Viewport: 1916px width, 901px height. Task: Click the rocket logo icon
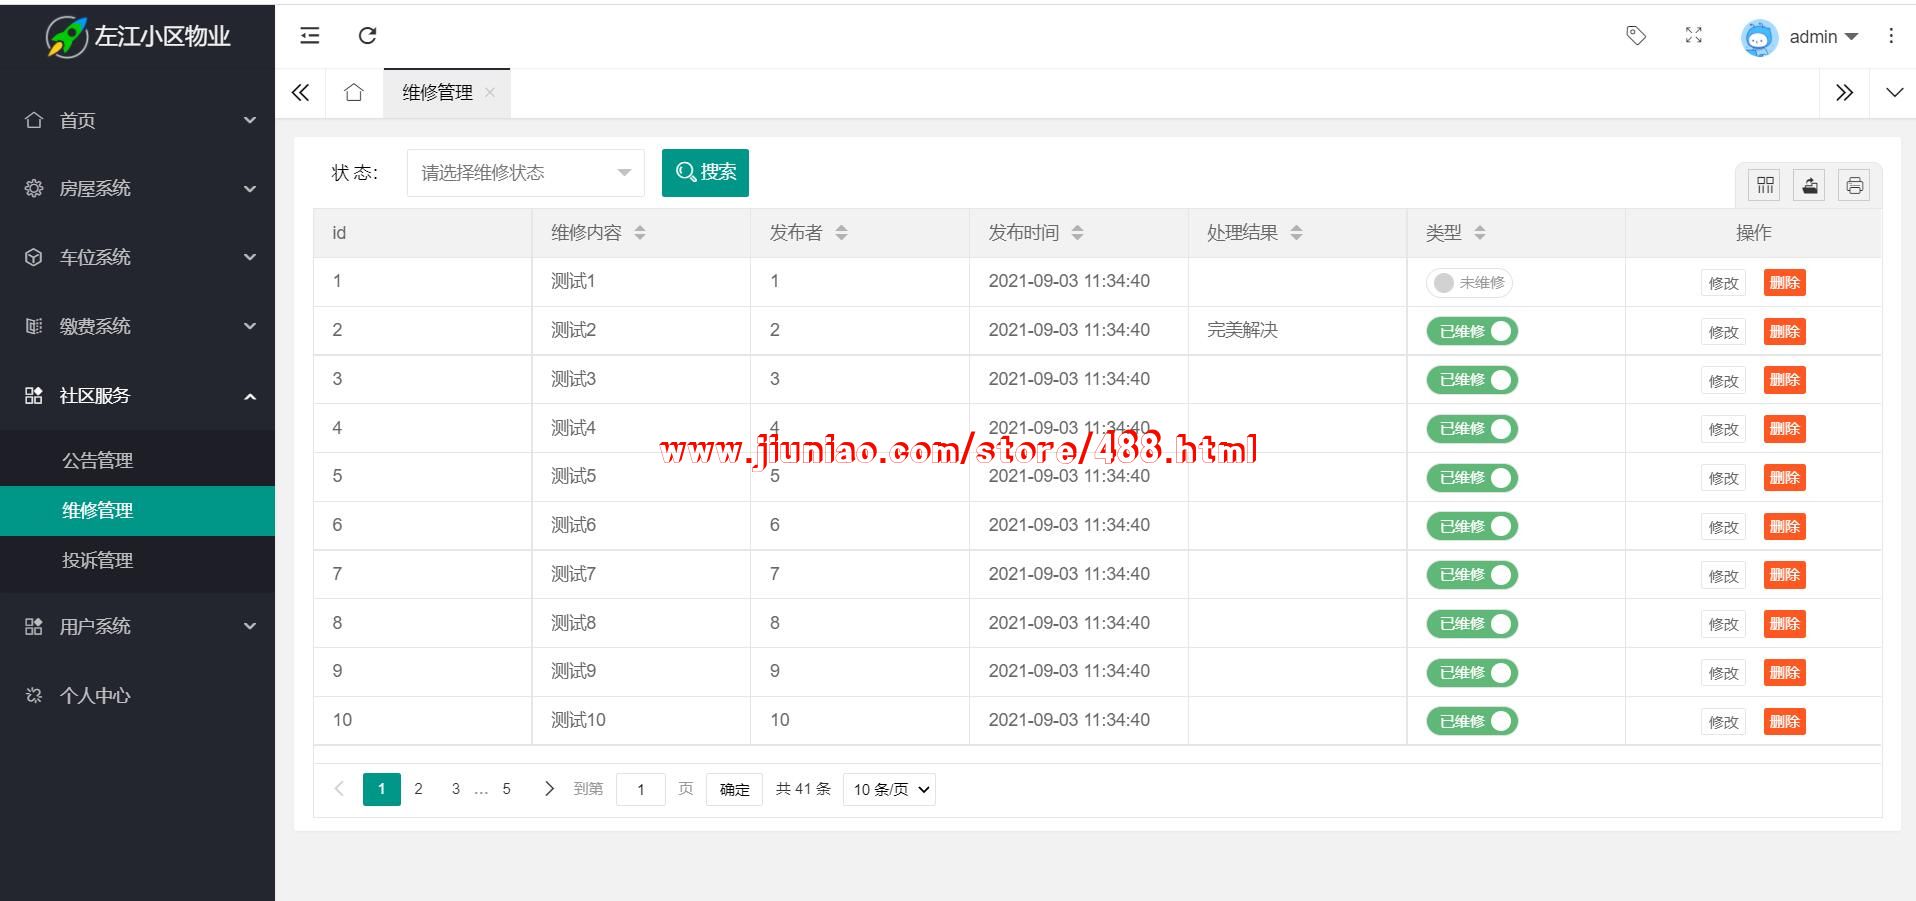point(67,37)
